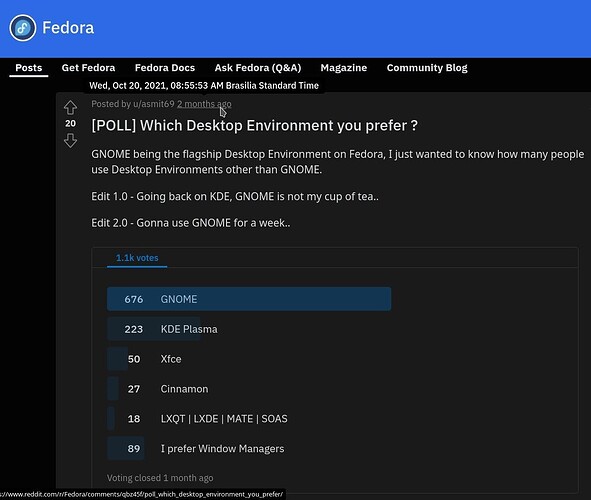
Task: Click the 'Edit 2.0 - Gonna use GNOME' line
Action: coord(191,223)
